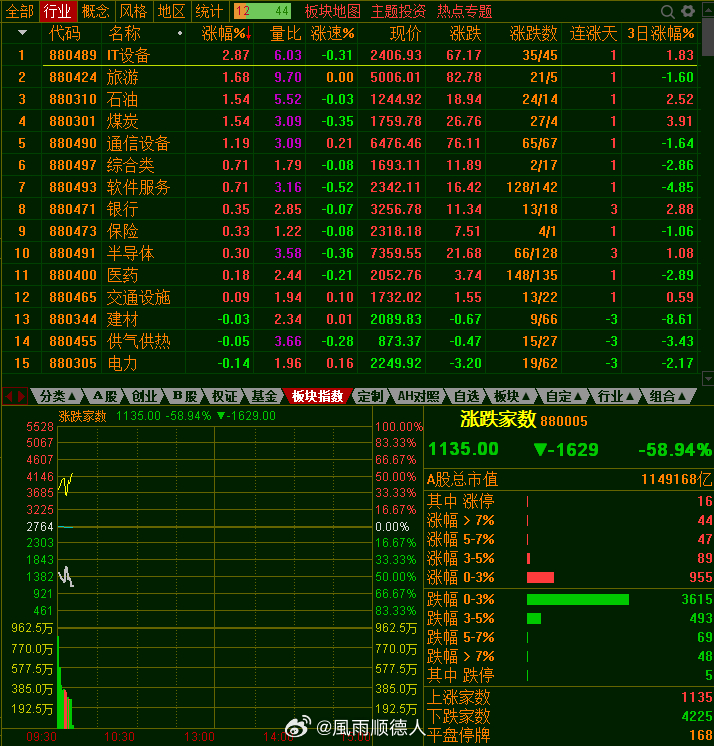Switch to the 概念 tab

click(95, 11)
